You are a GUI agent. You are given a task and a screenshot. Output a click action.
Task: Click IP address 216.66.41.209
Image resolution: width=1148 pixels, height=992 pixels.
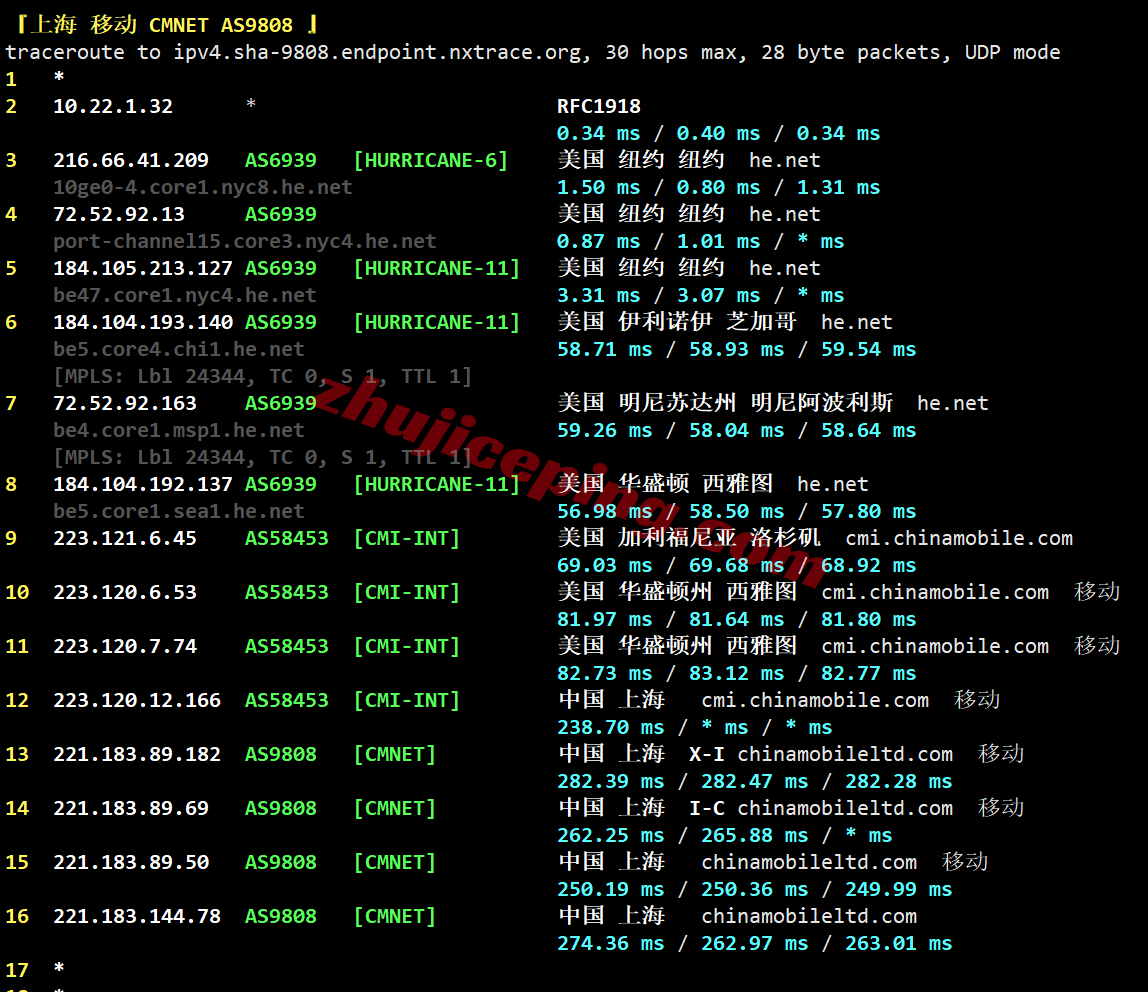click(131, 160)
